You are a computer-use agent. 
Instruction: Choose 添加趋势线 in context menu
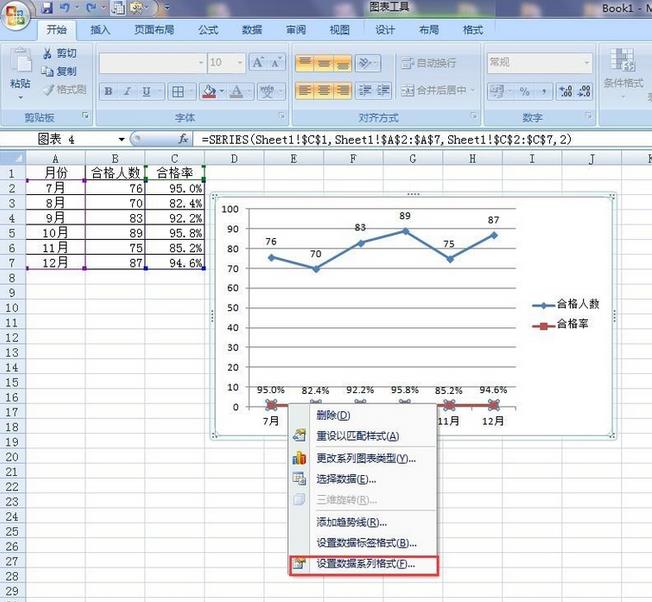[363, 522]
